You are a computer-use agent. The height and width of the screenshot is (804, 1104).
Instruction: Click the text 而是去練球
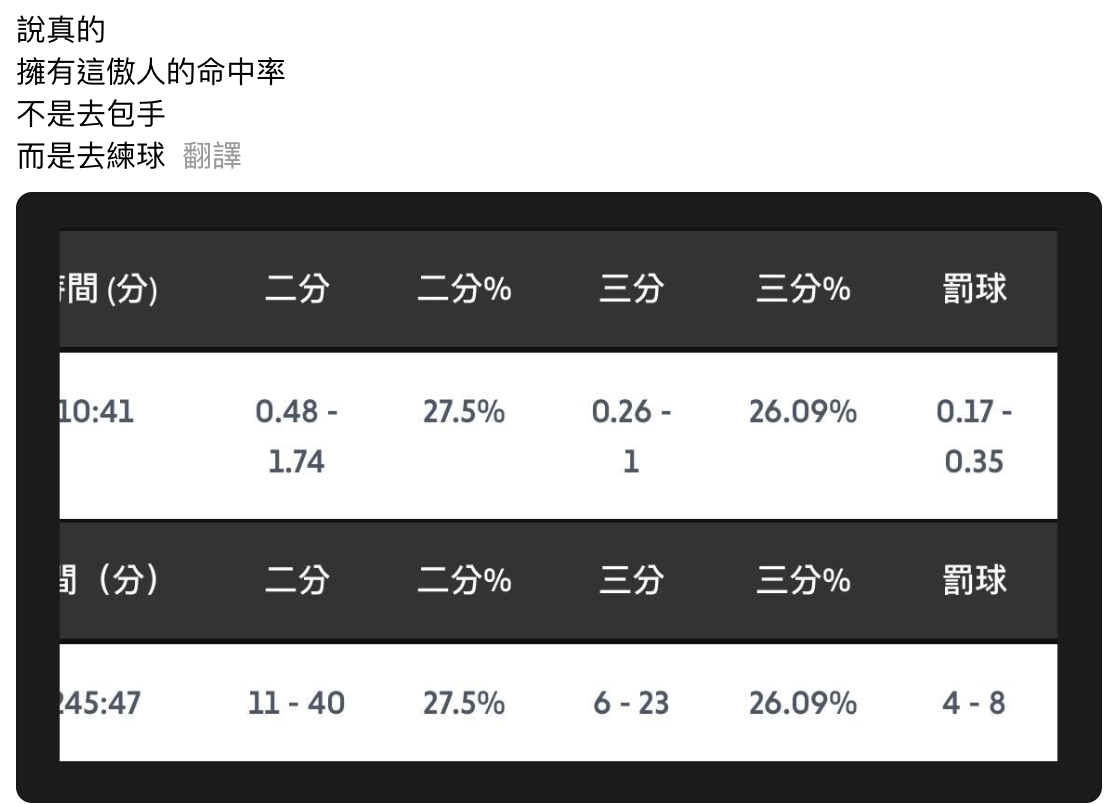click(91, 158)
